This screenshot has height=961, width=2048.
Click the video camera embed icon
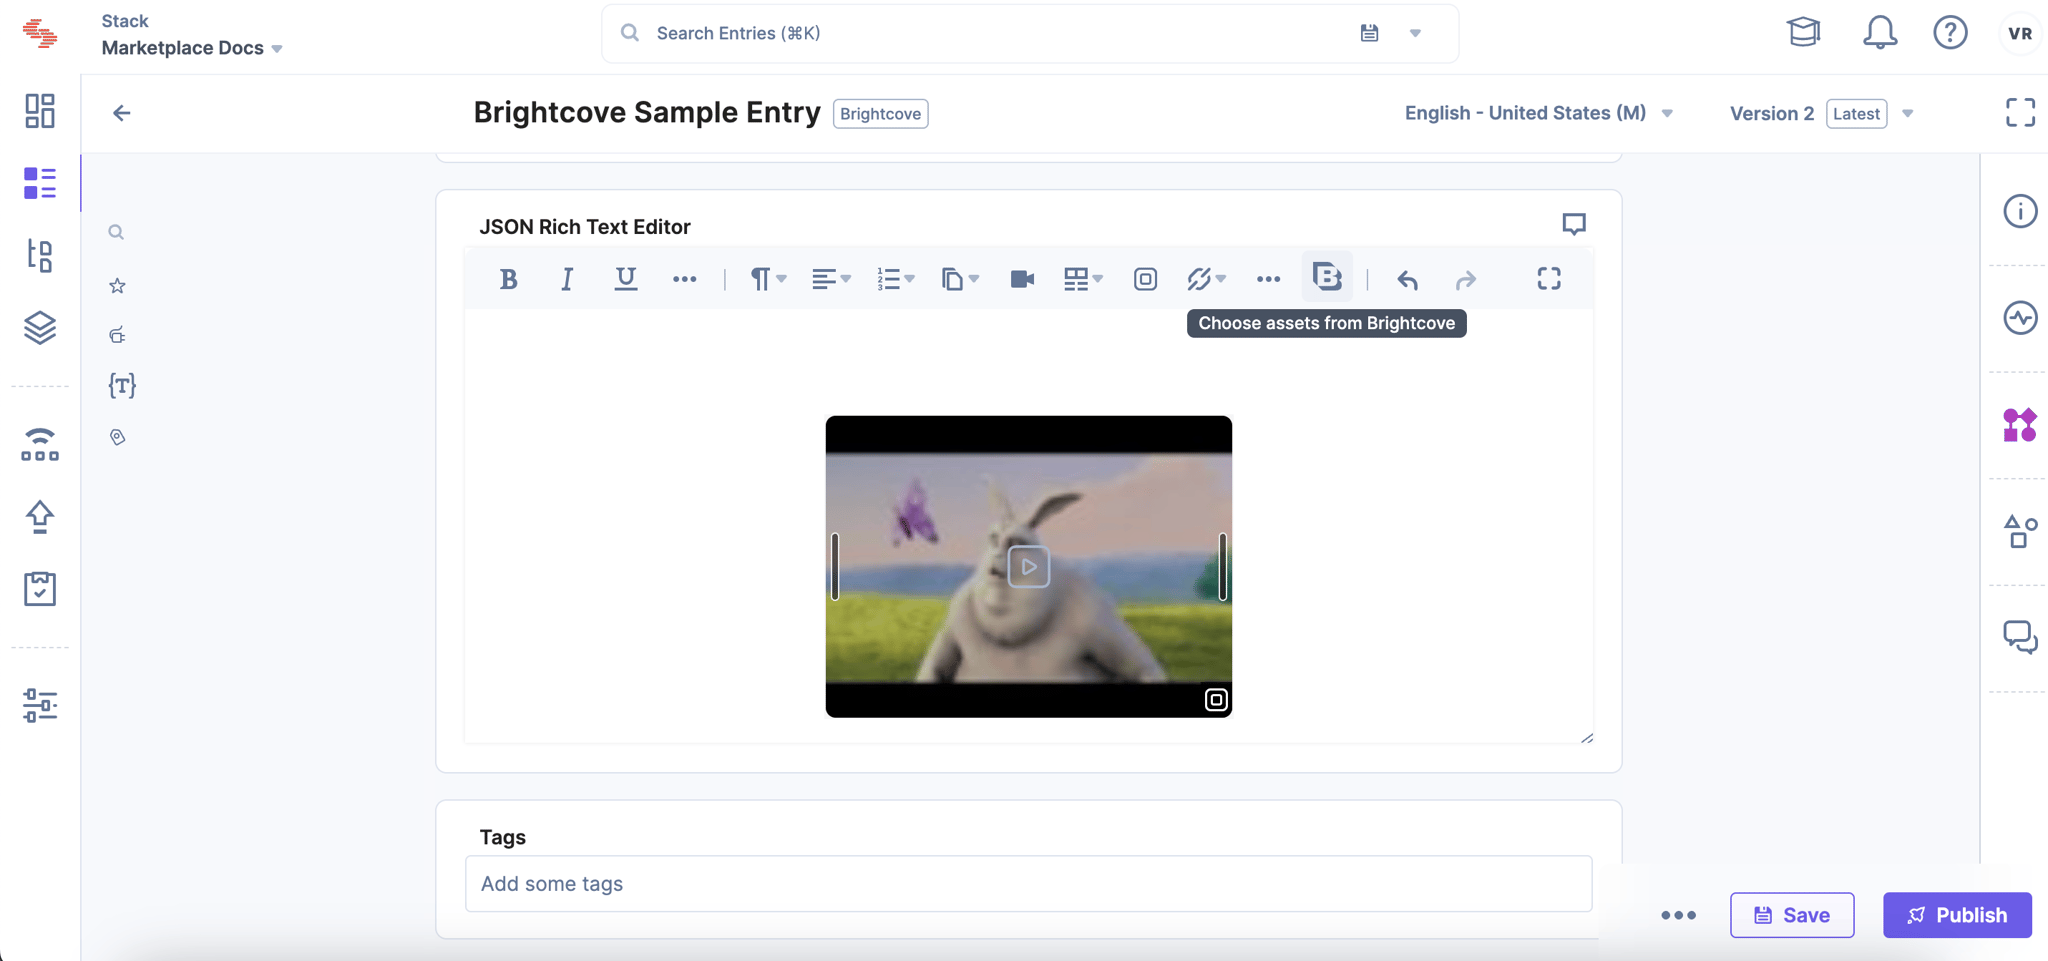(x=1022, y=279)
